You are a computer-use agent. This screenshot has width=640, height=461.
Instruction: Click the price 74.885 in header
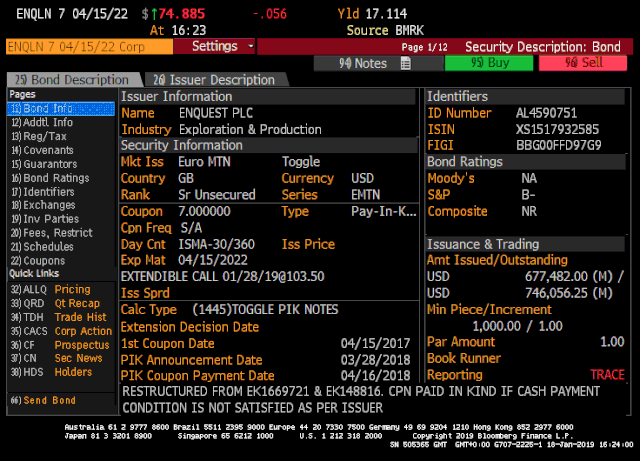pos(181,14)
